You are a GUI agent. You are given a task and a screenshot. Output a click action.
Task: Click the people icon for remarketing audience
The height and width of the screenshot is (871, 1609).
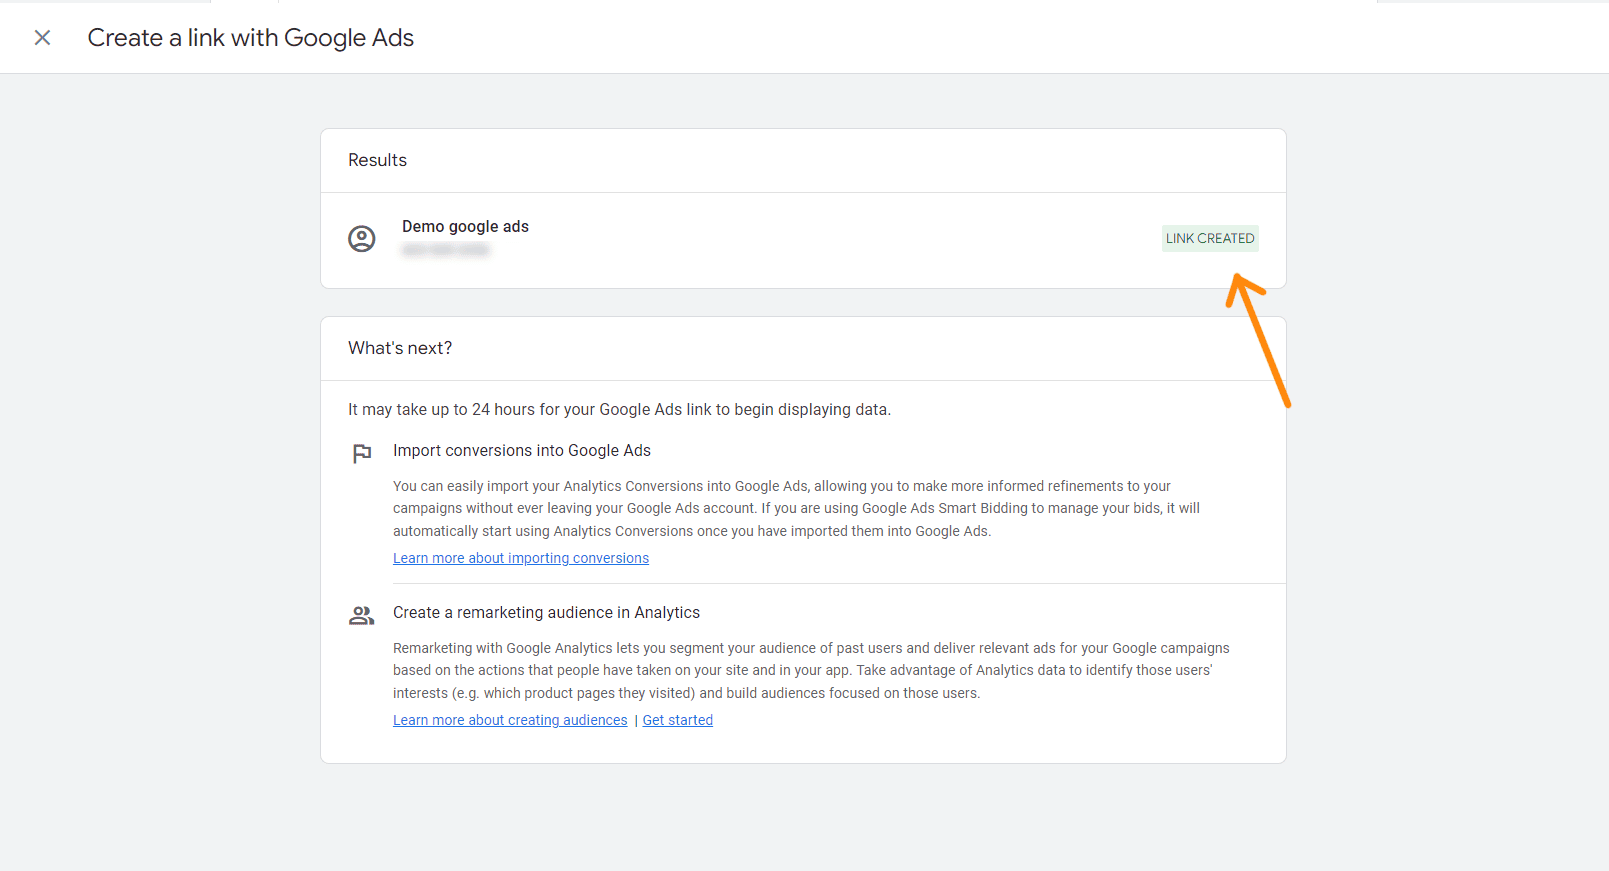361,616
